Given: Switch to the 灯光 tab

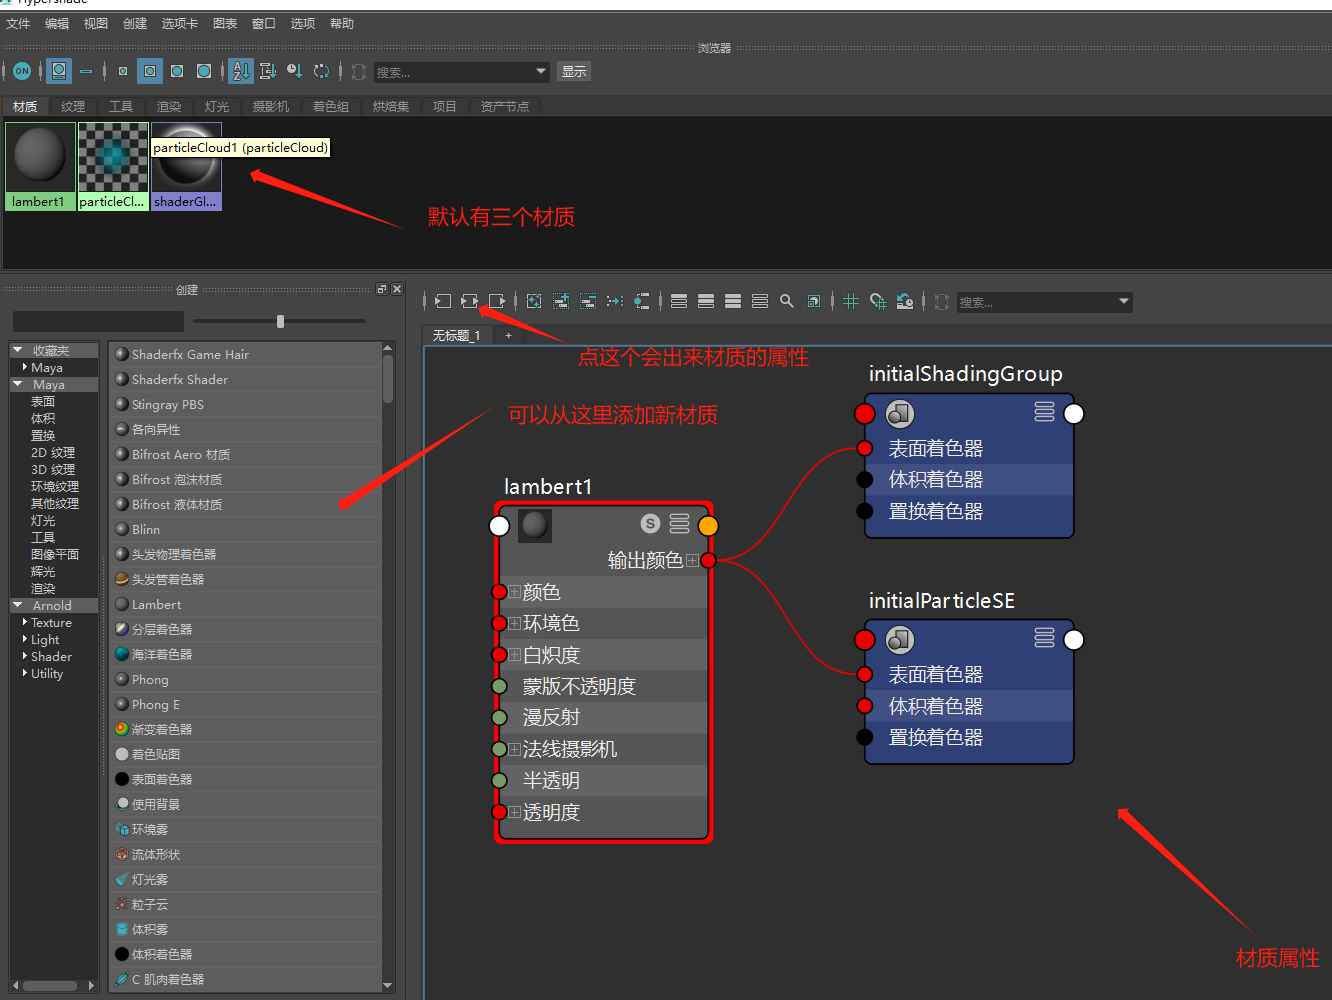Looking at the screenshot, I should 217,106.
